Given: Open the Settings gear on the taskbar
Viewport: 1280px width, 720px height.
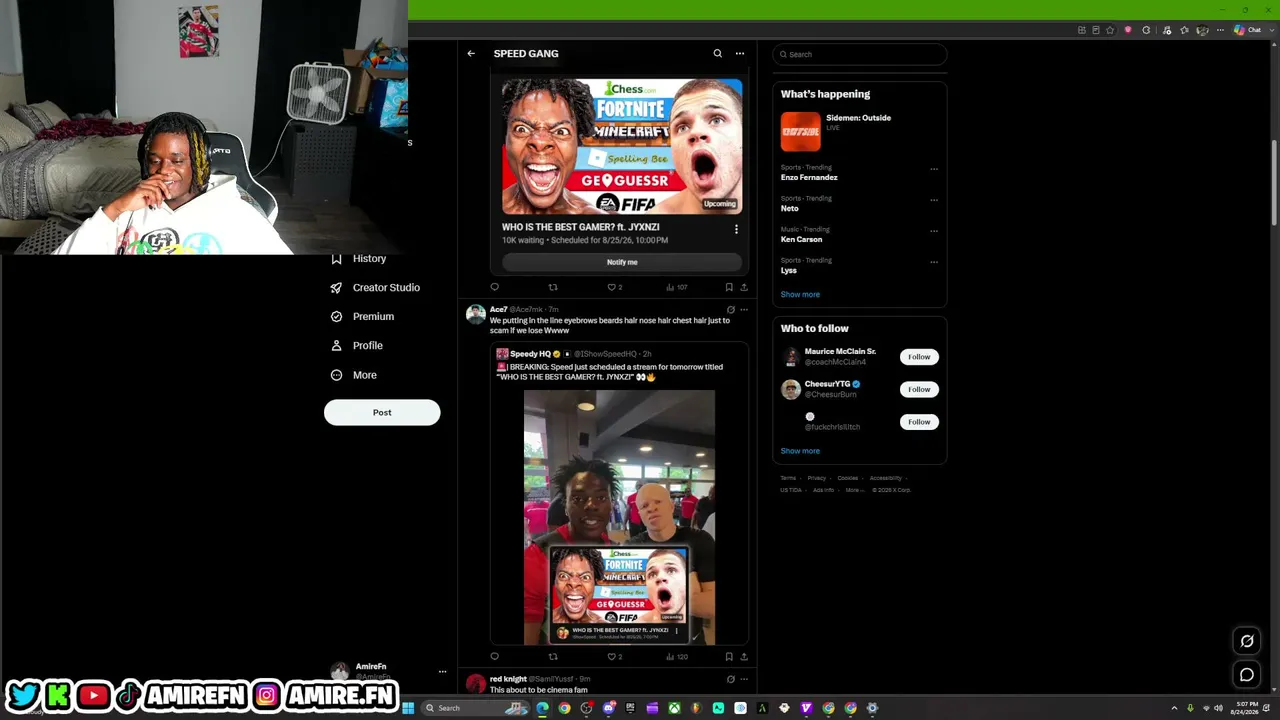Looking at the screenshot, I should pos(872,708).
